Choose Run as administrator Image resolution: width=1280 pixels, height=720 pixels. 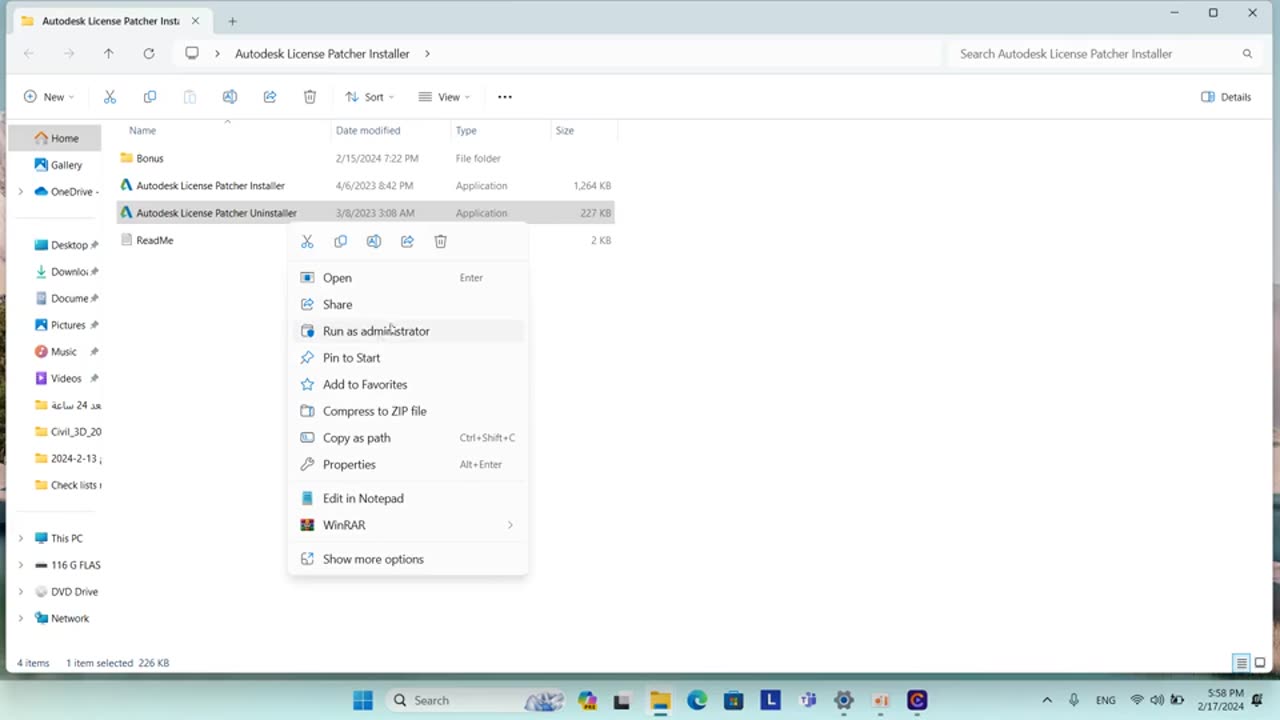click(x=408, y=331)
